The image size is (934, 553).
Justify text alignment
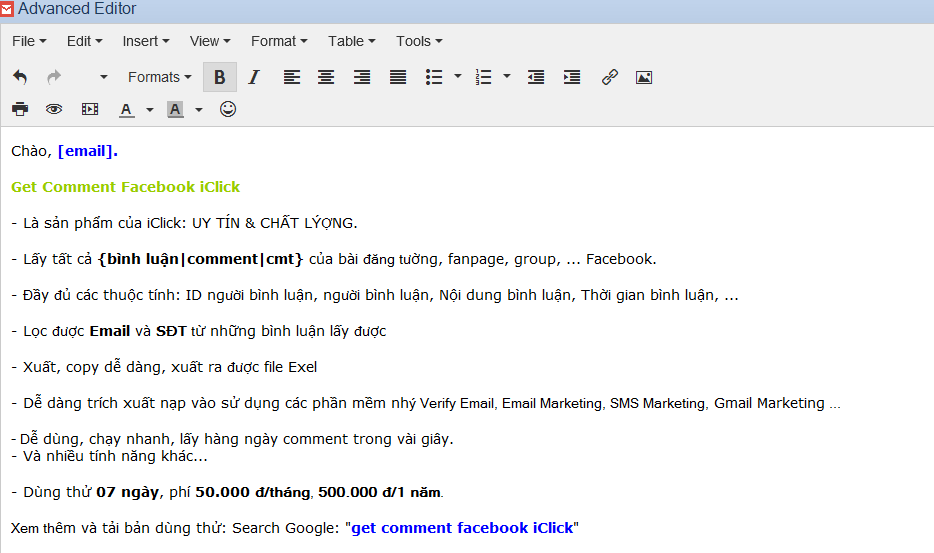[x=398, y=77]
